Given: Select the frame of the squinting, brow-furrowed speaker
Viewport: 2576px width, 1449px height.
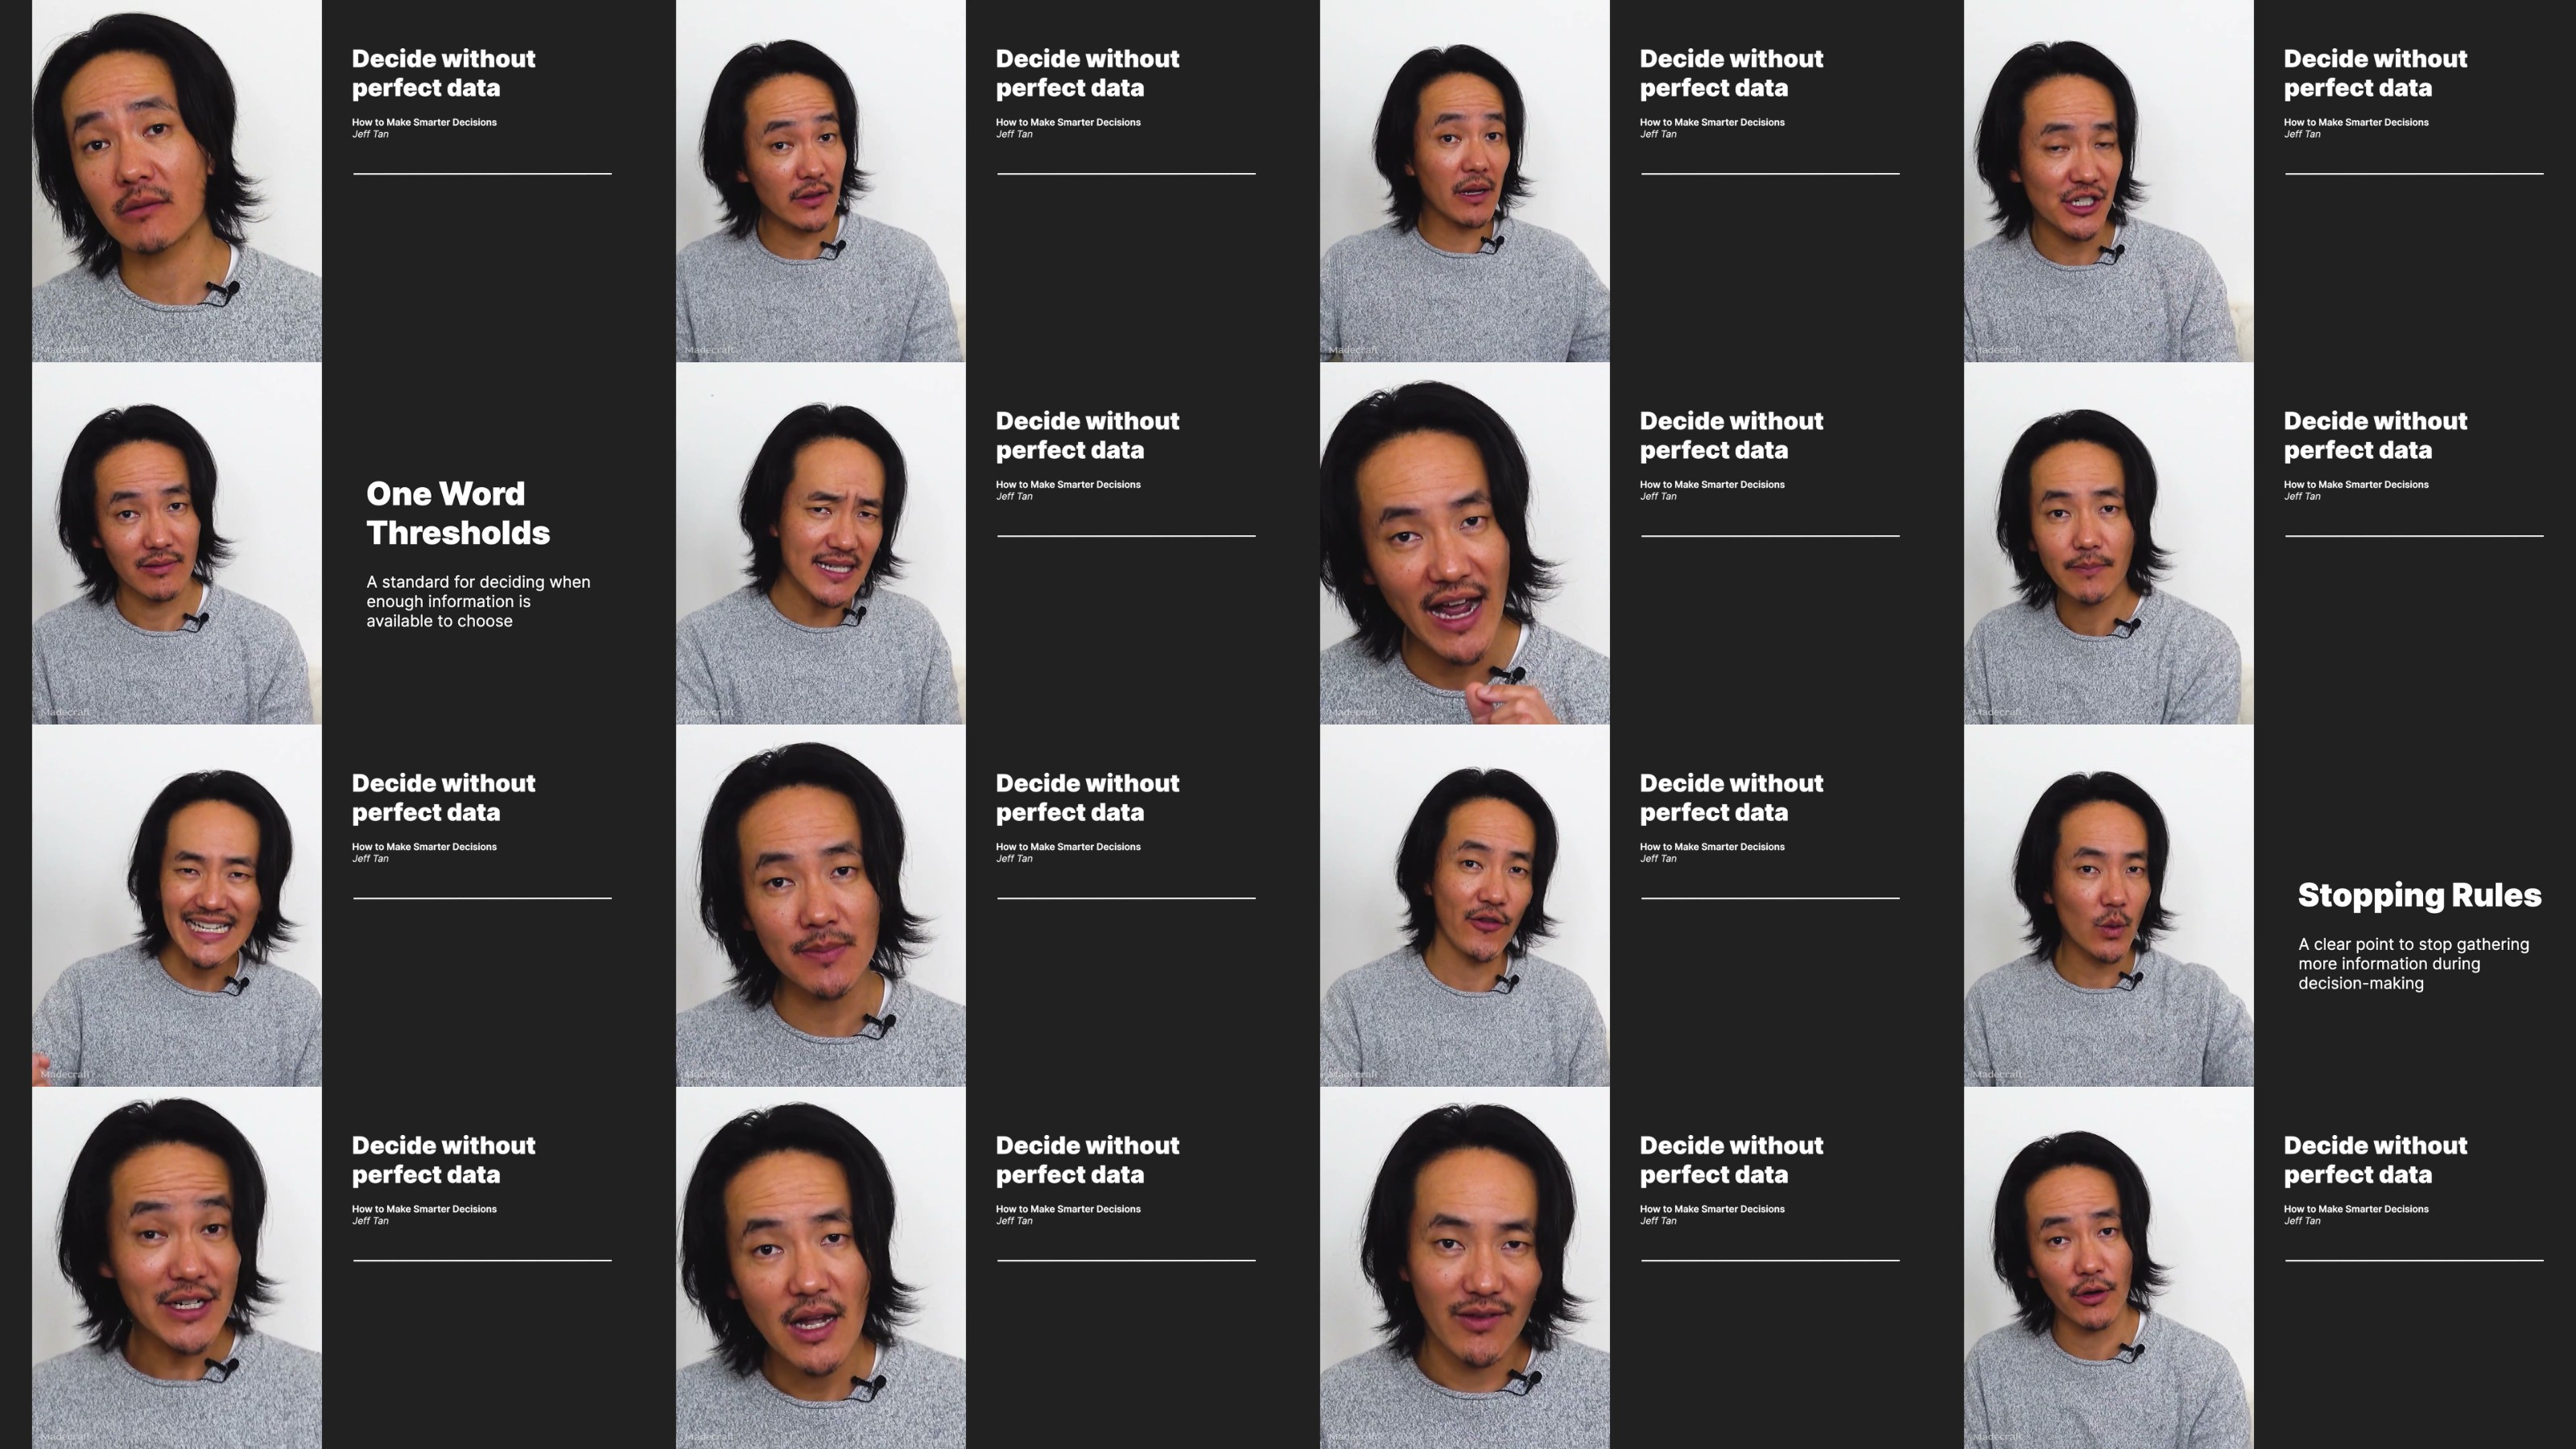Looking at the screenshot, I should [820, 544].
